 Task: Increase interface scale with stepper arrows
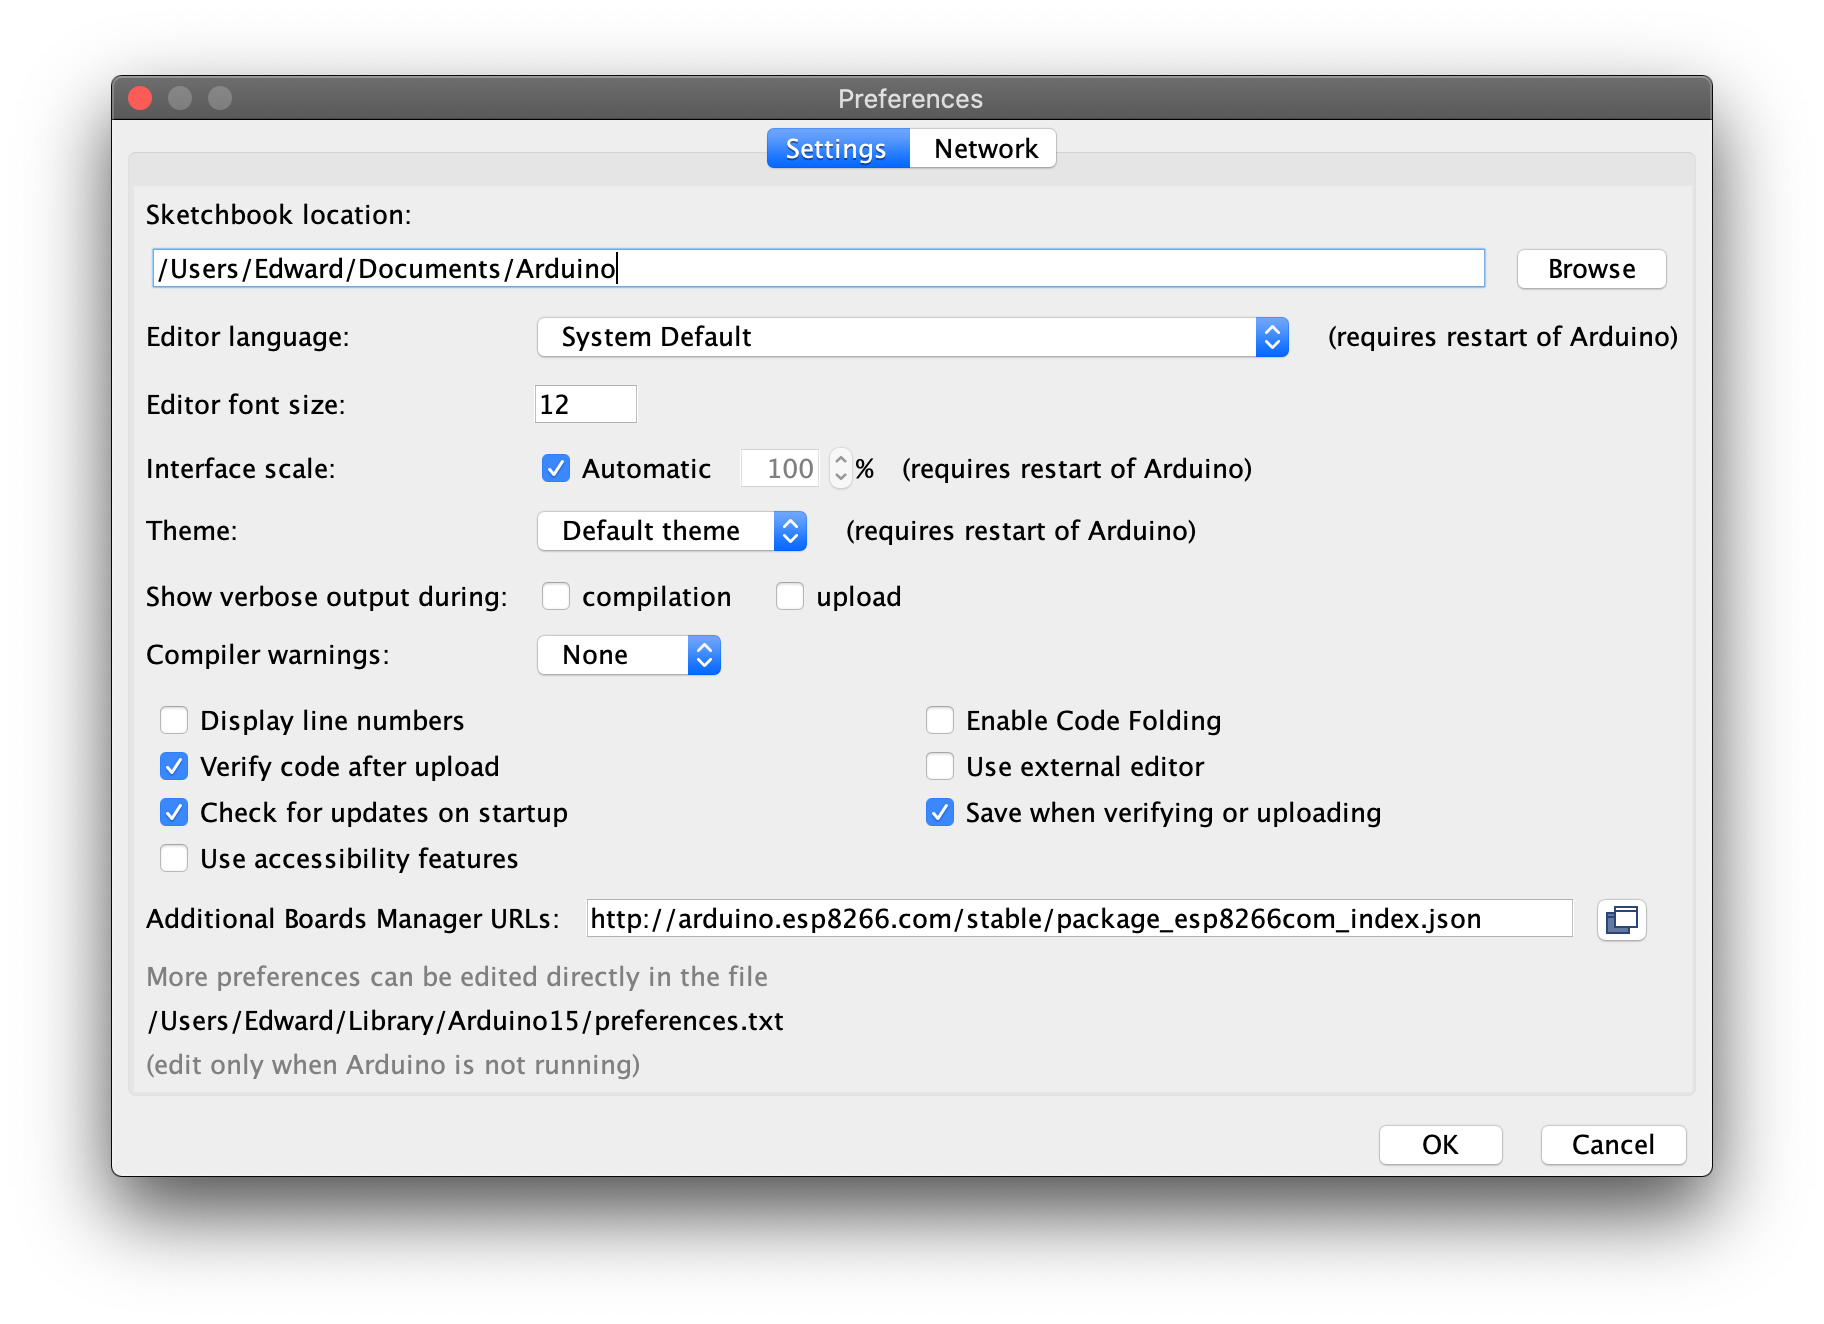click(x=841, y=460)
